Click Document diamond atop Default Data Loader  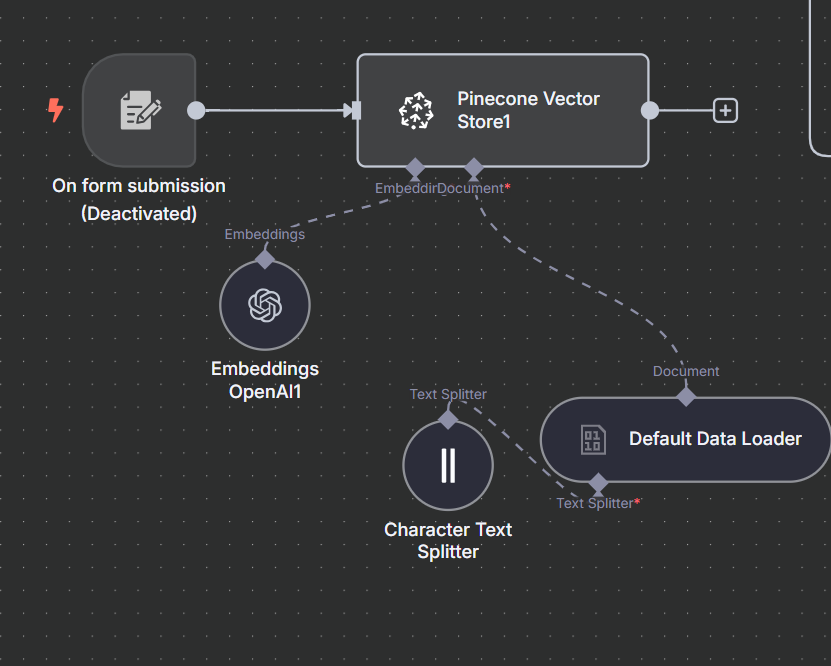pyautogui.click(x=686, y=396)
